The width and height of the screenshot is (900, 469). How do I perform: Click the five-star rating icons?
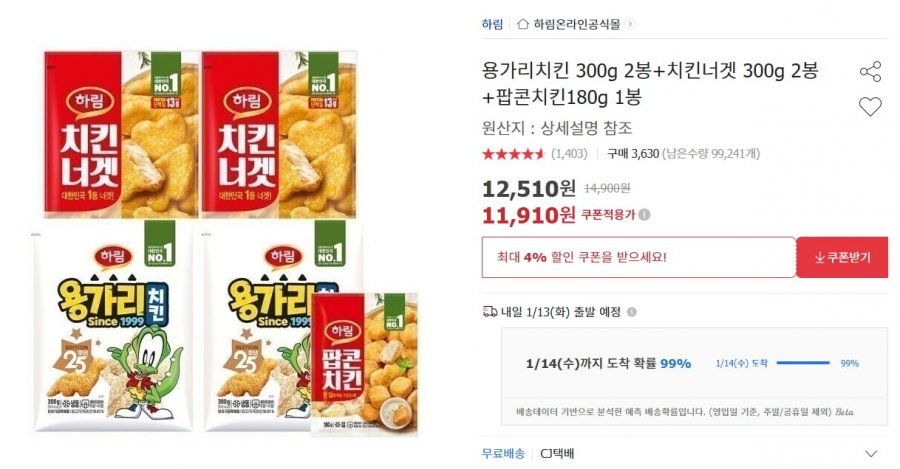tap(513, 154)
